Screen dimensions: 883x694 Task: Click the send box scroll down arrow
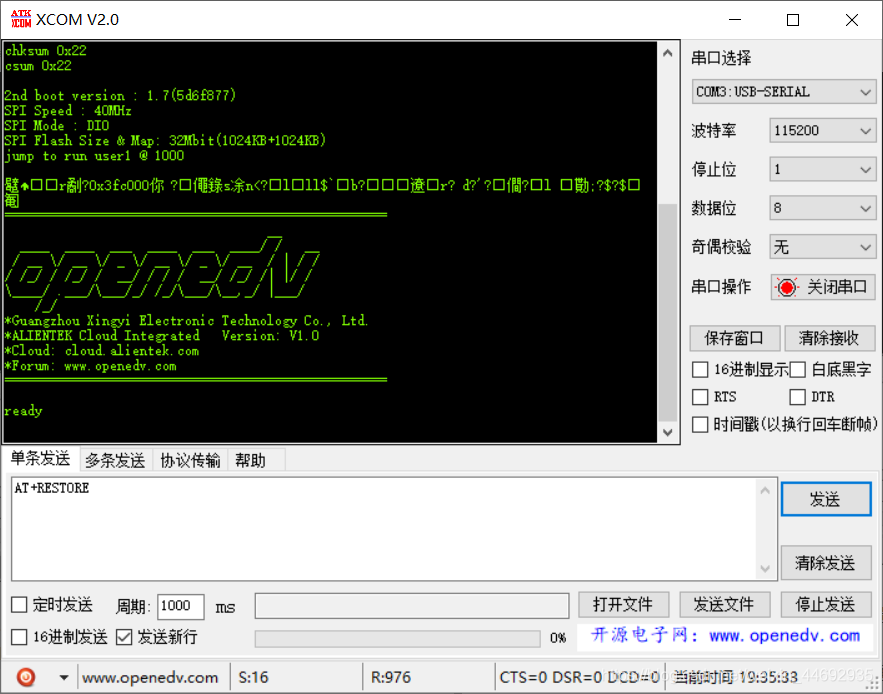point(765,568)
